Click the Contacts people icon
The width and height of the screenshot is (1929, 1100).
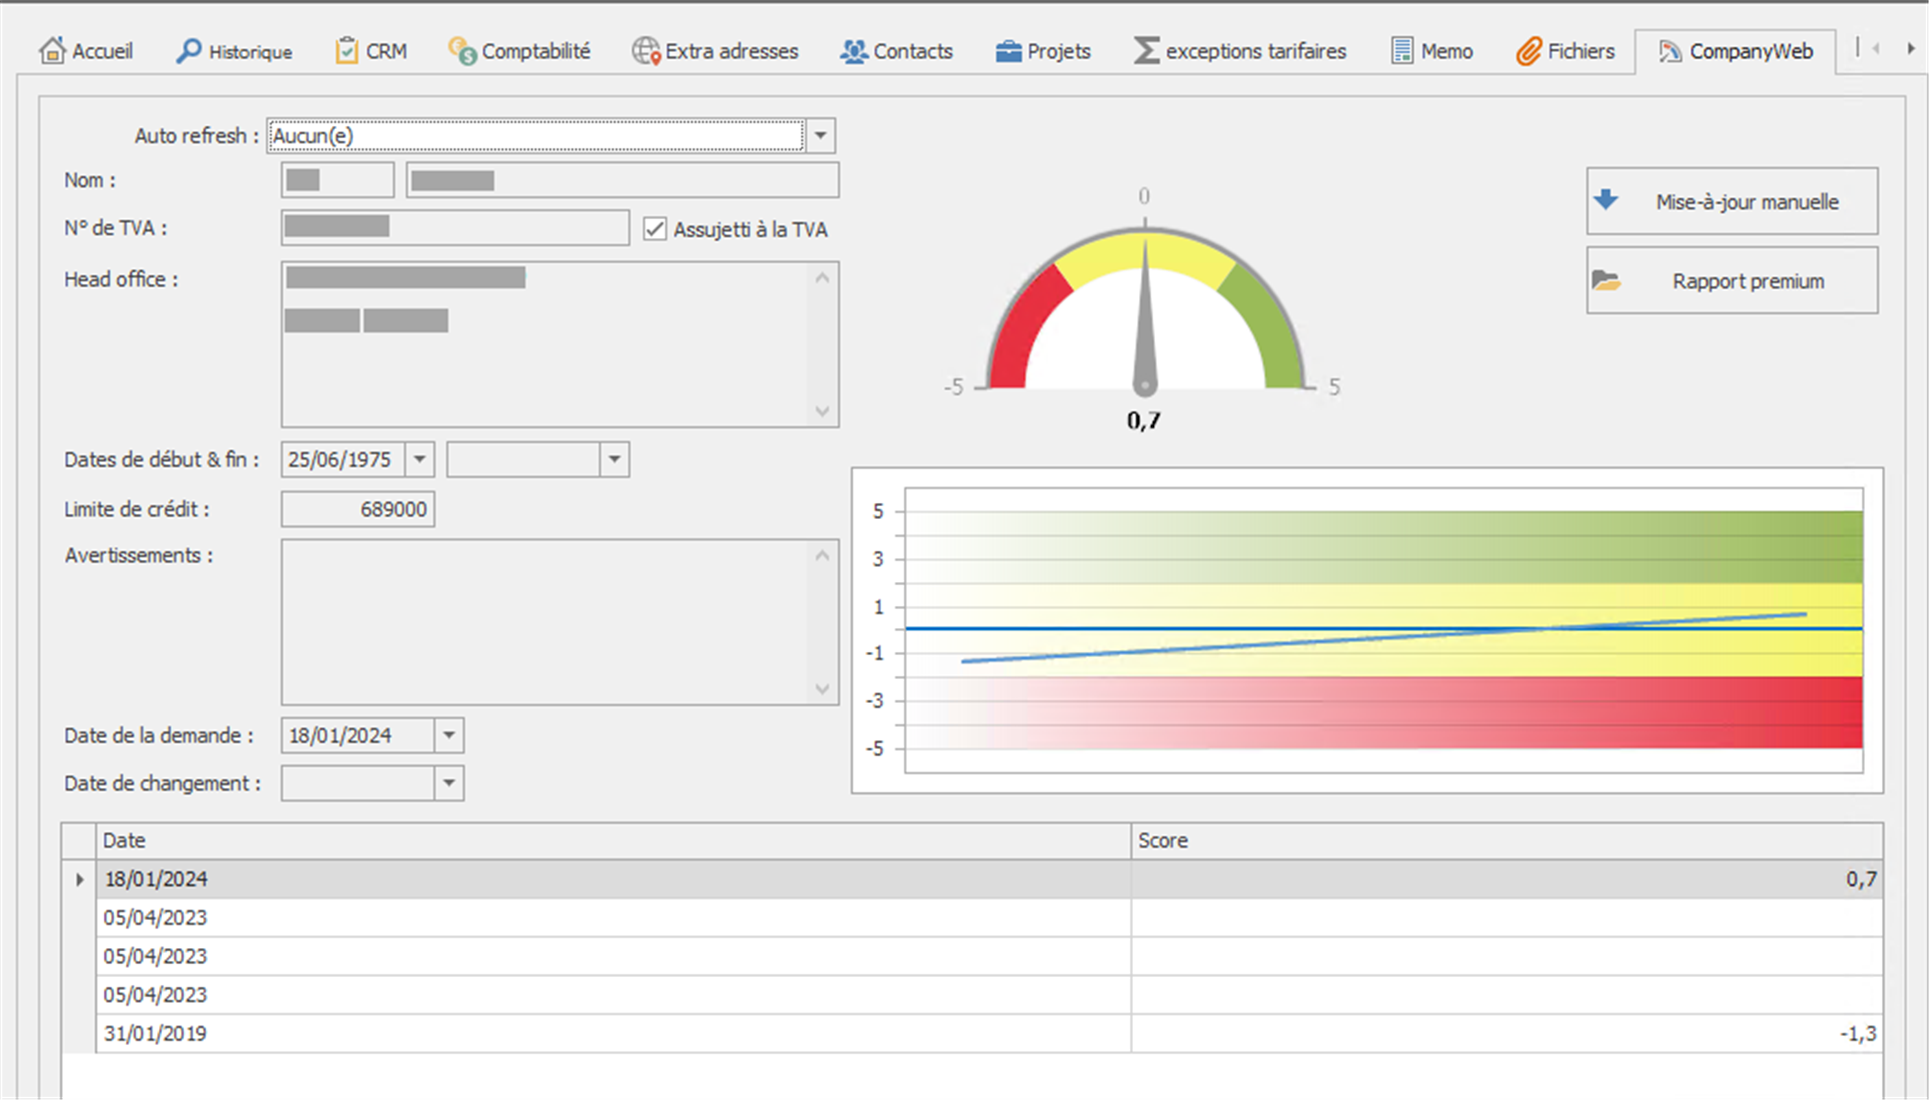[x=853, y=50]
